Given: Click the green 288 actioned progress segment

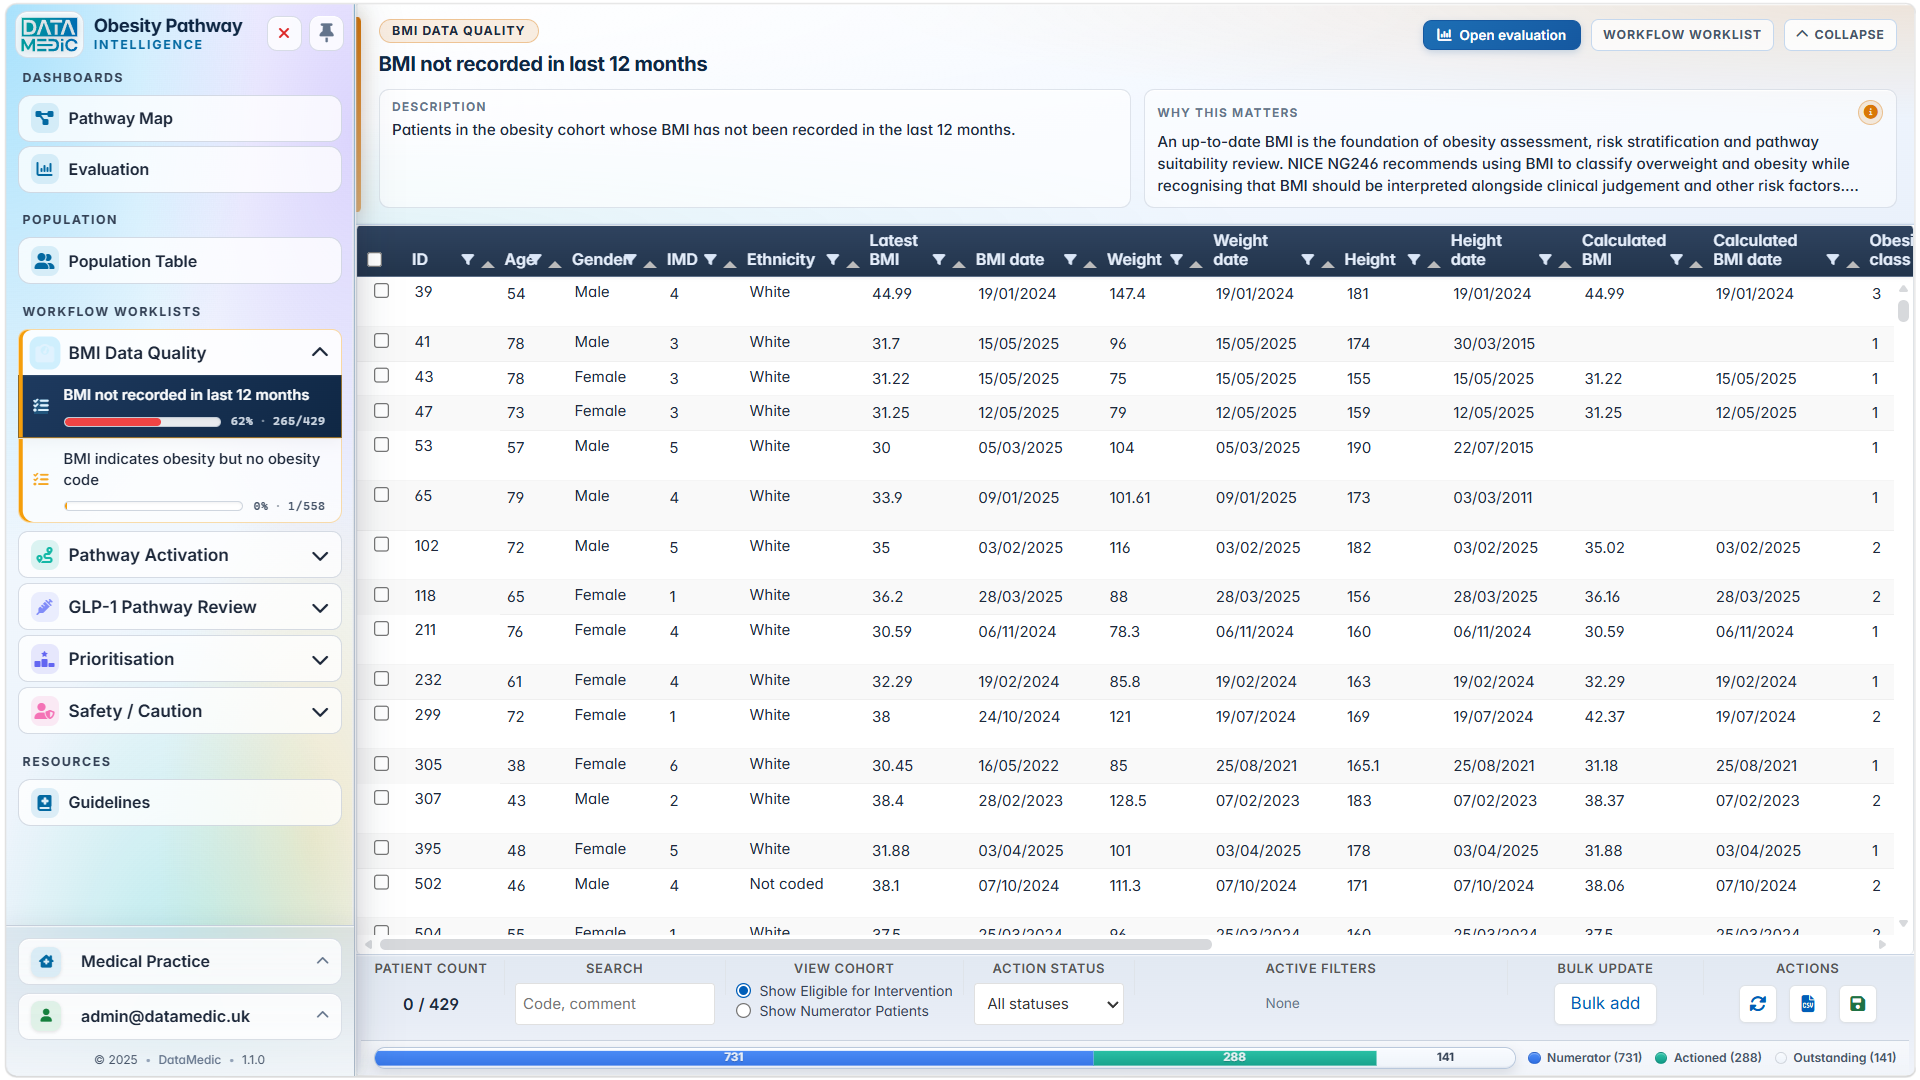Looking at the screenshot, I should (x=1235, y=1057).
